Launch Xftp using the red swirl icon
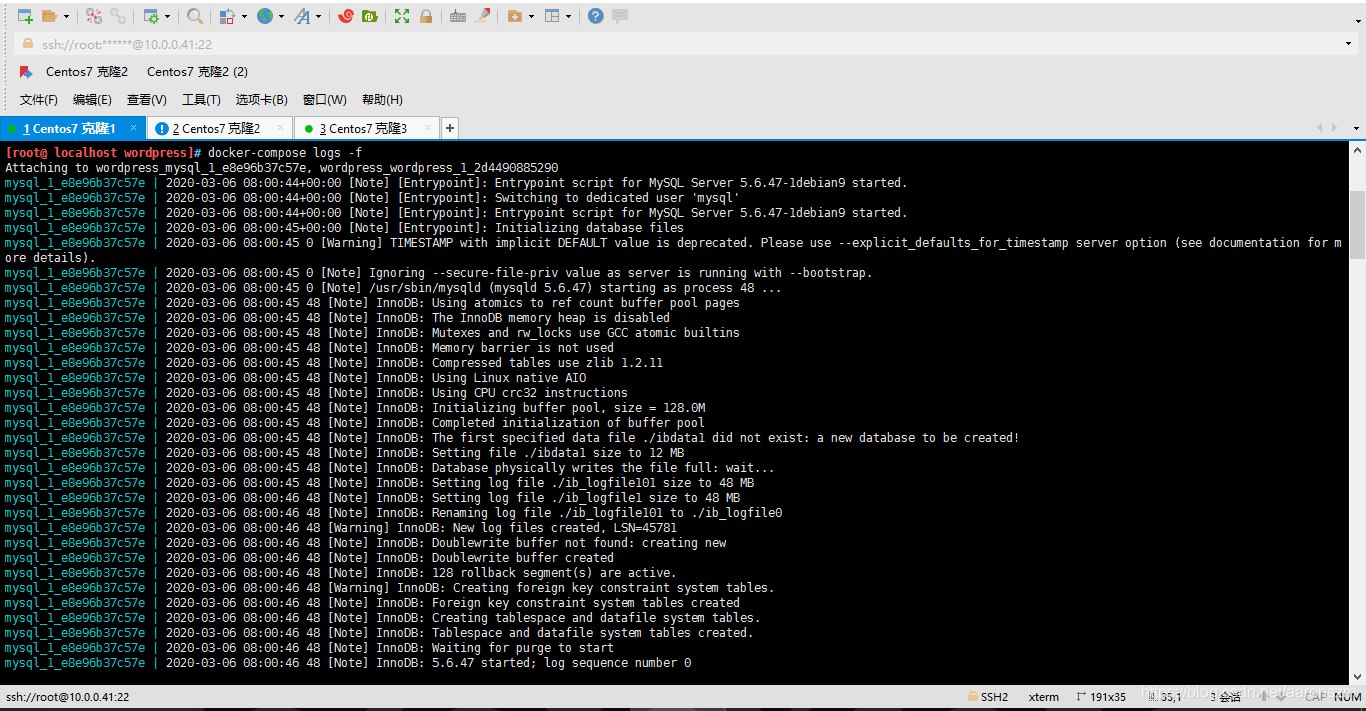This screenshot has height=711, width=1366. click(x=346, y=16)
